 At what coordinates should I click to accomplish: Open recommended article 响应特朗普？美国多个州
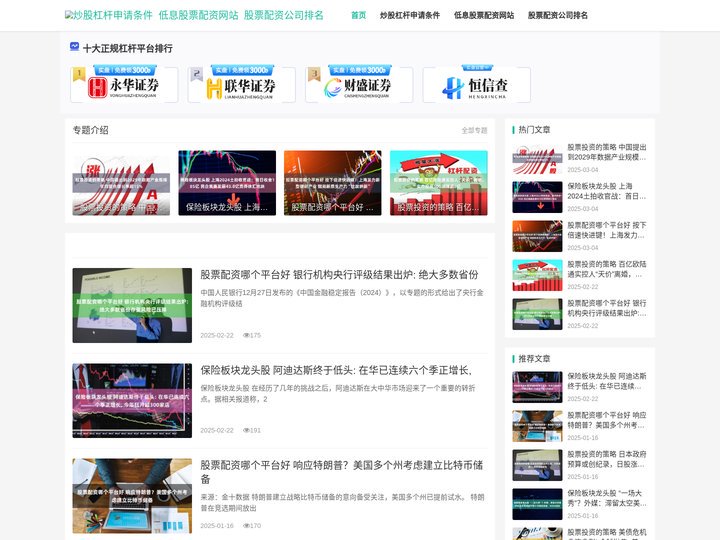coord(607,420)
